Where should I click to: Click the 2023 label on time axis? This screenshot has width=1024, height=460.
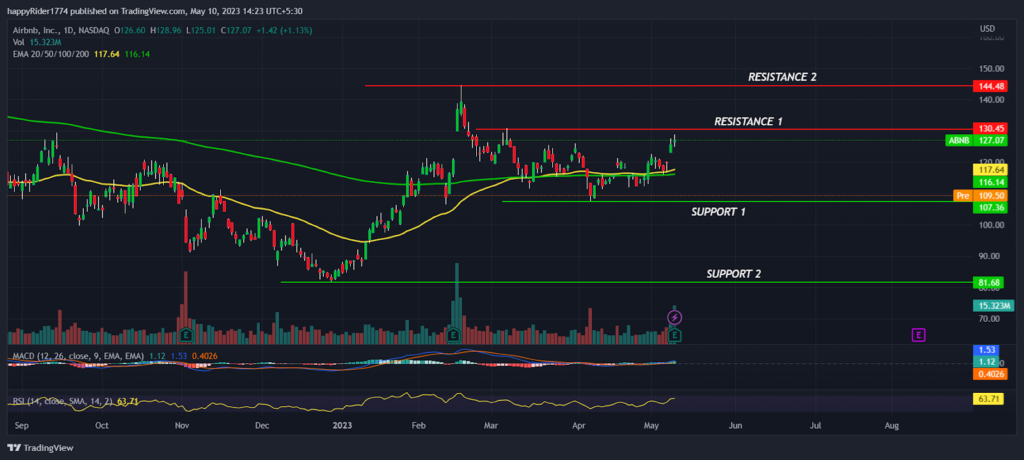[342, 425]
